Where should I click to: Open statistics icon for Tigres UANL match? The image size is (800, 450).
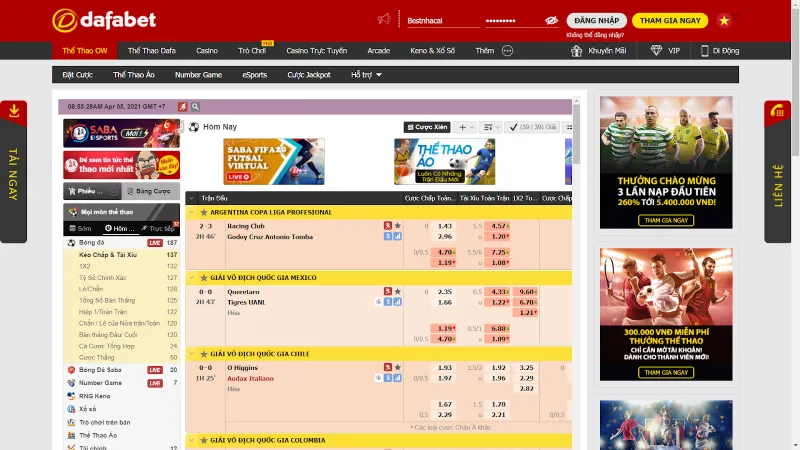coord(397,302)
